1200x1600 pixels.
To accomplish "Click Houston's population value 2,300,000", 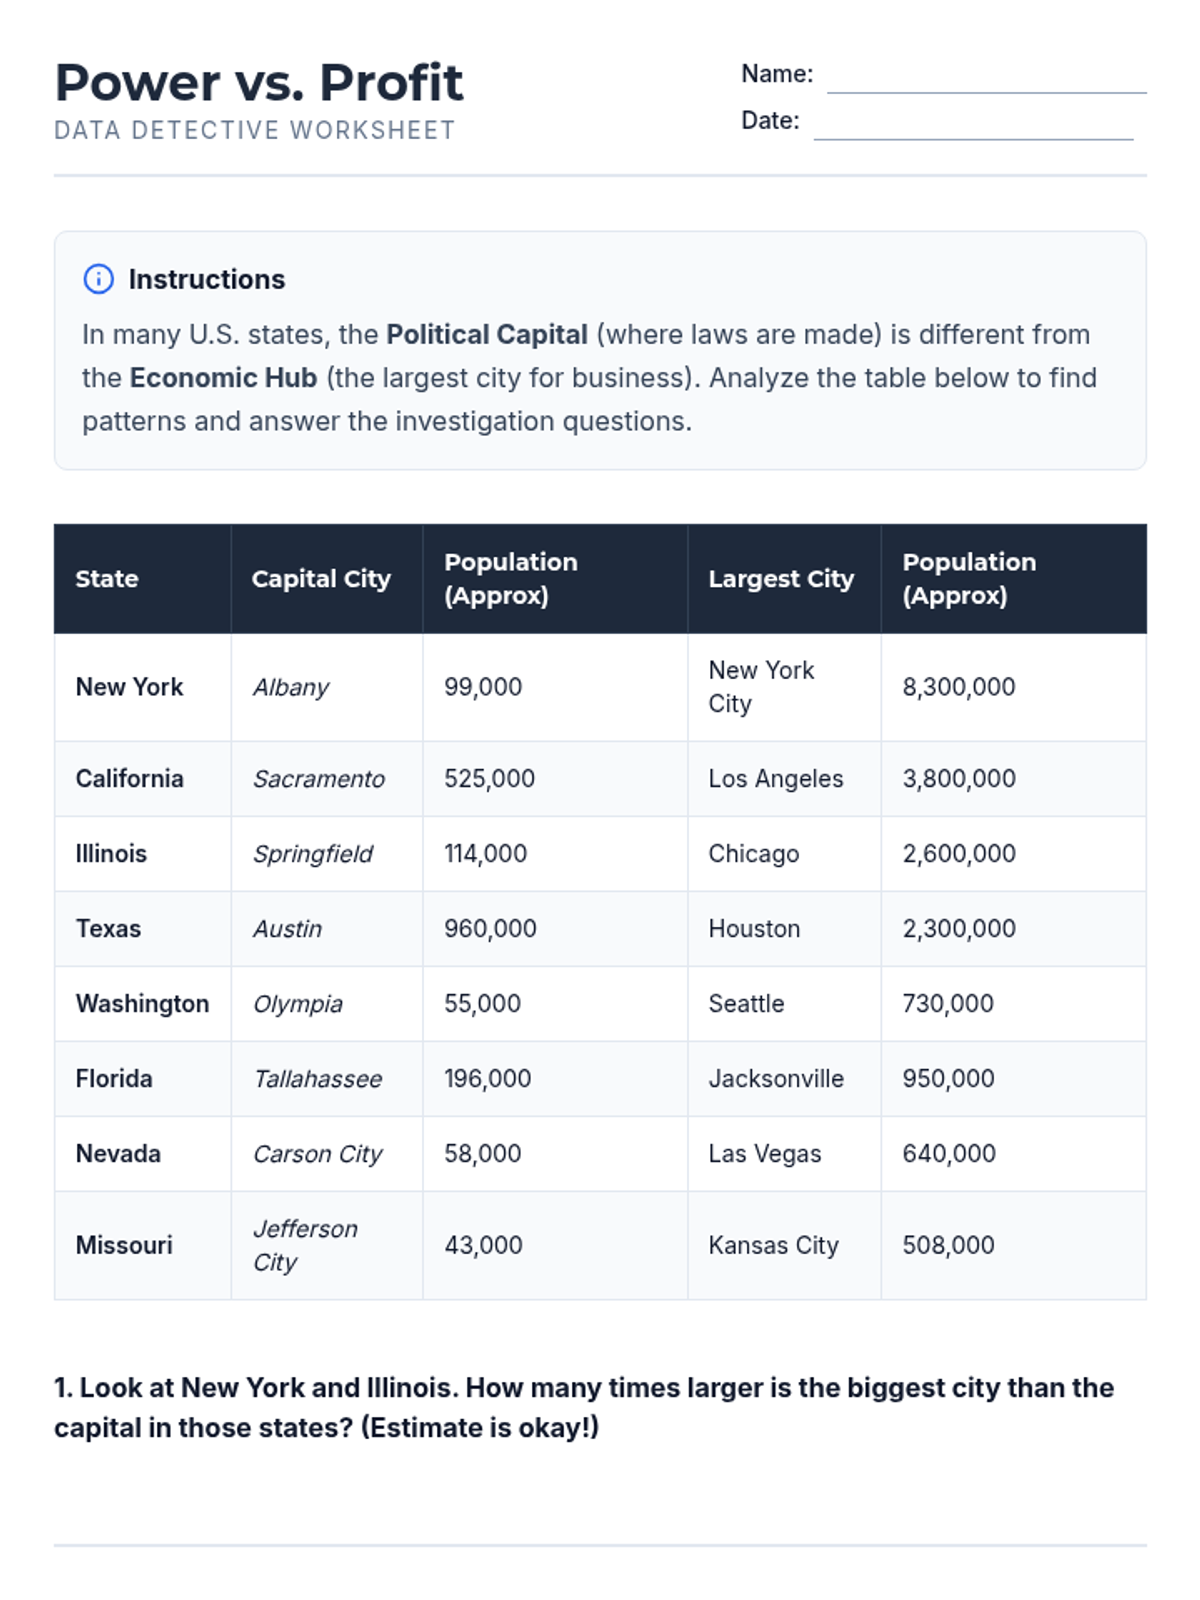I will pyautogui.click(x=959, y=929).
